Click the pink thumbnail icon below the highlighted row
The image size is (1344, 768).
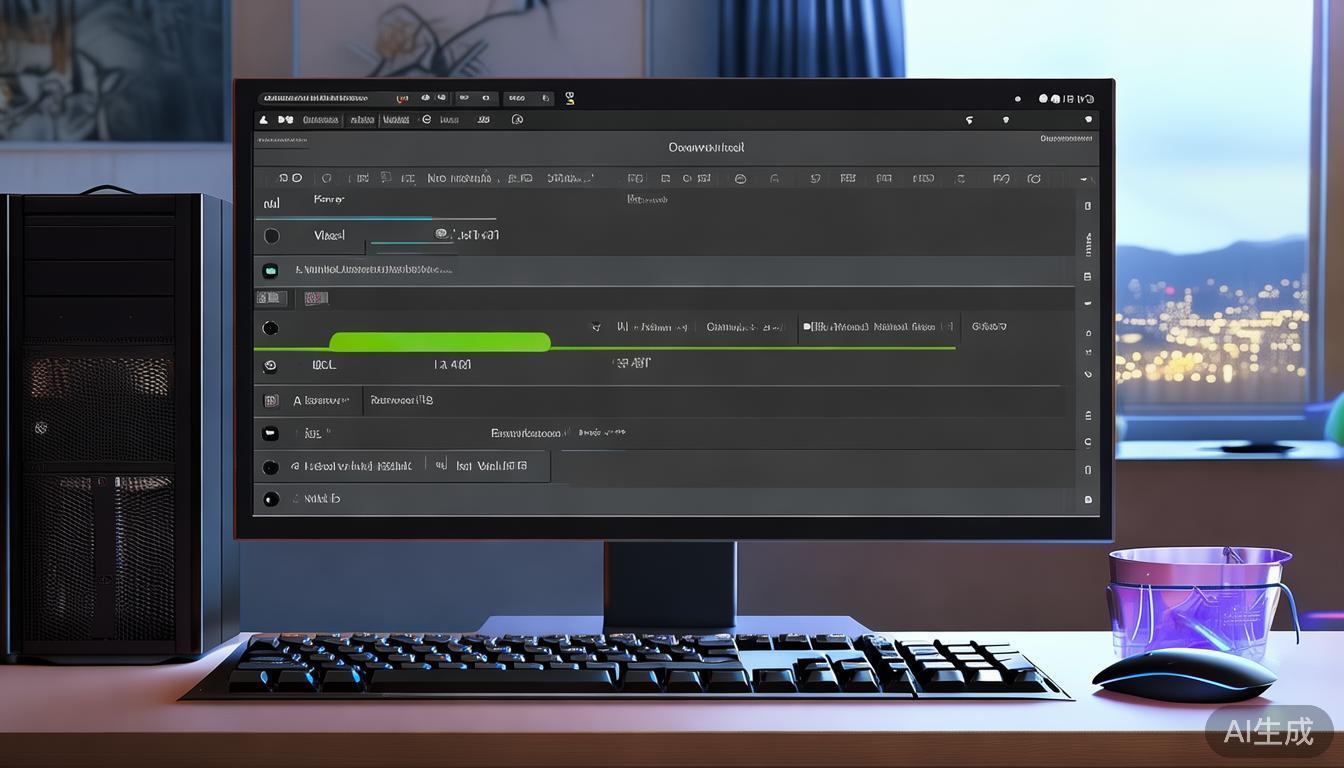point(316,298)
